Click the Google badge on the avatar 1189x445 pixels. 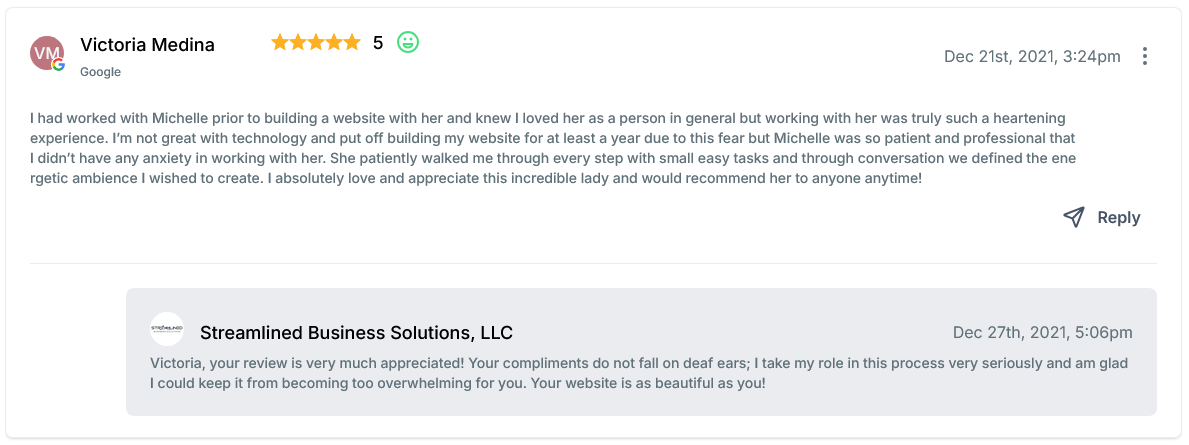click(x=59, y=65)
